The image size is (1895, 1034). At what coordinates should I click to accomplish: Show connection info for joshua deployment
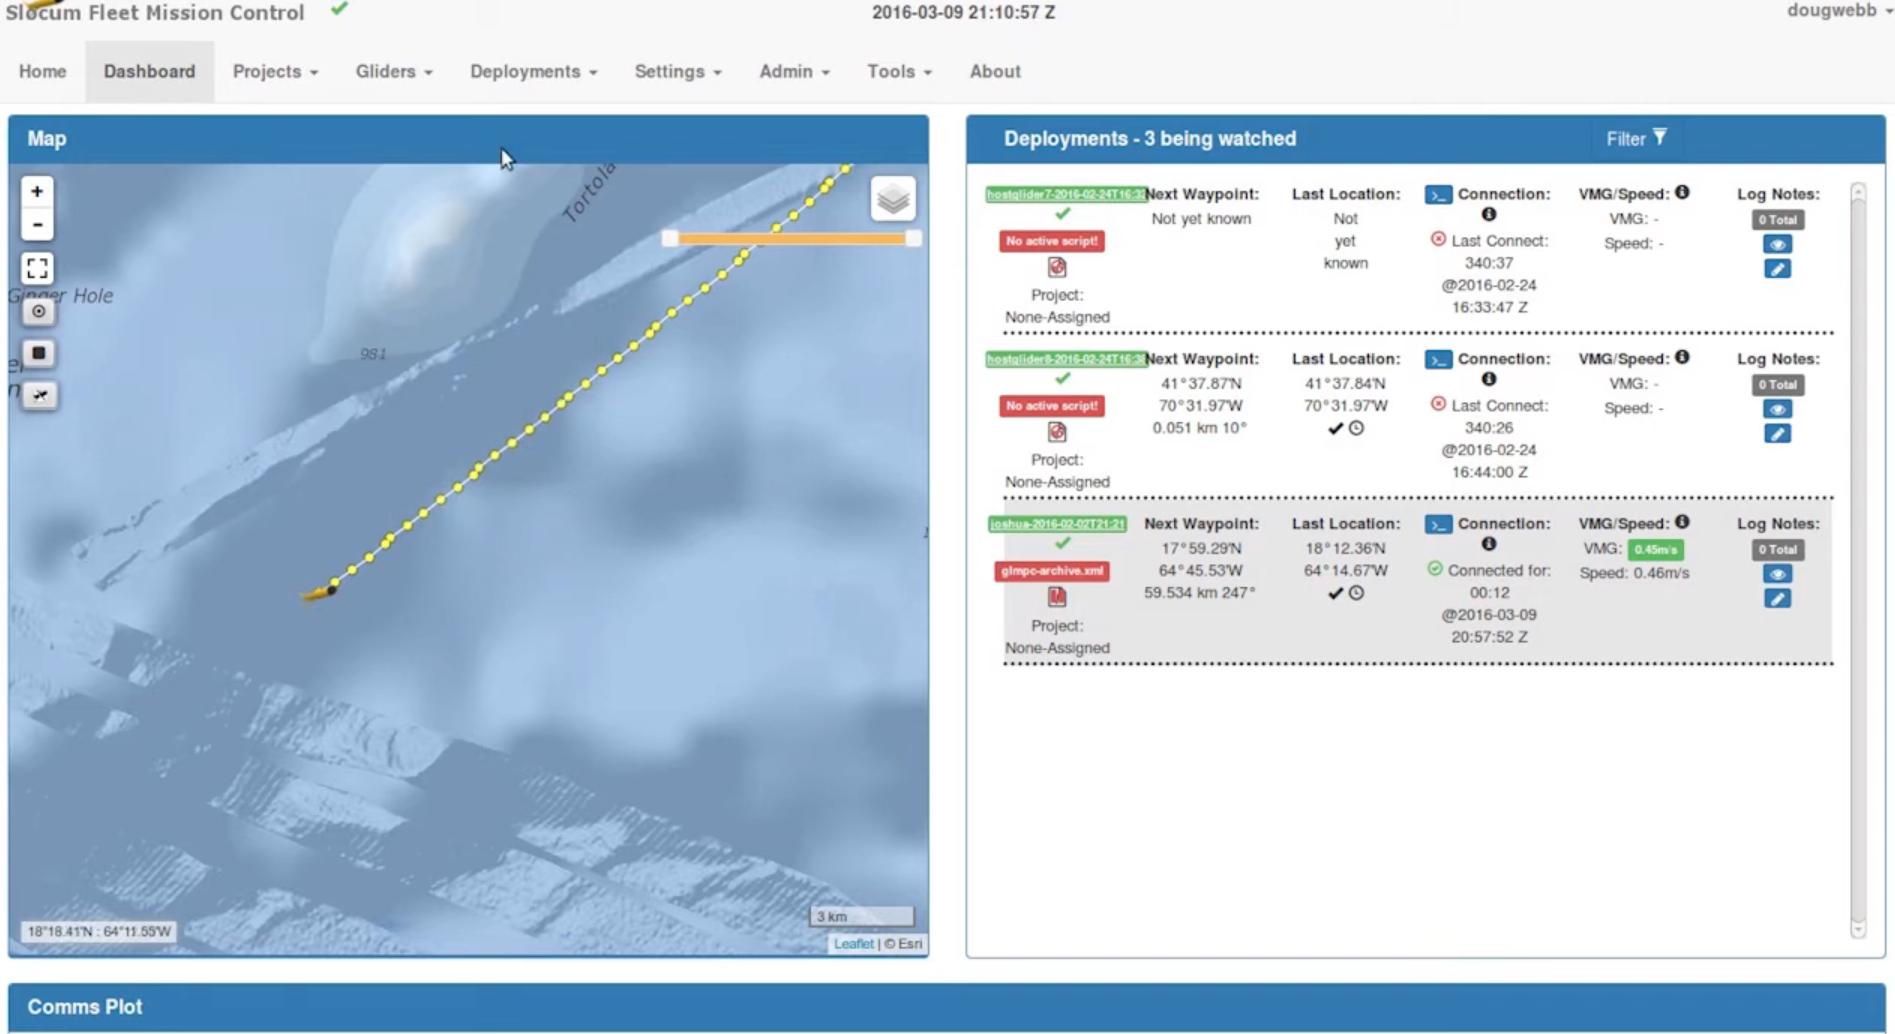[x=1489, y=544]
